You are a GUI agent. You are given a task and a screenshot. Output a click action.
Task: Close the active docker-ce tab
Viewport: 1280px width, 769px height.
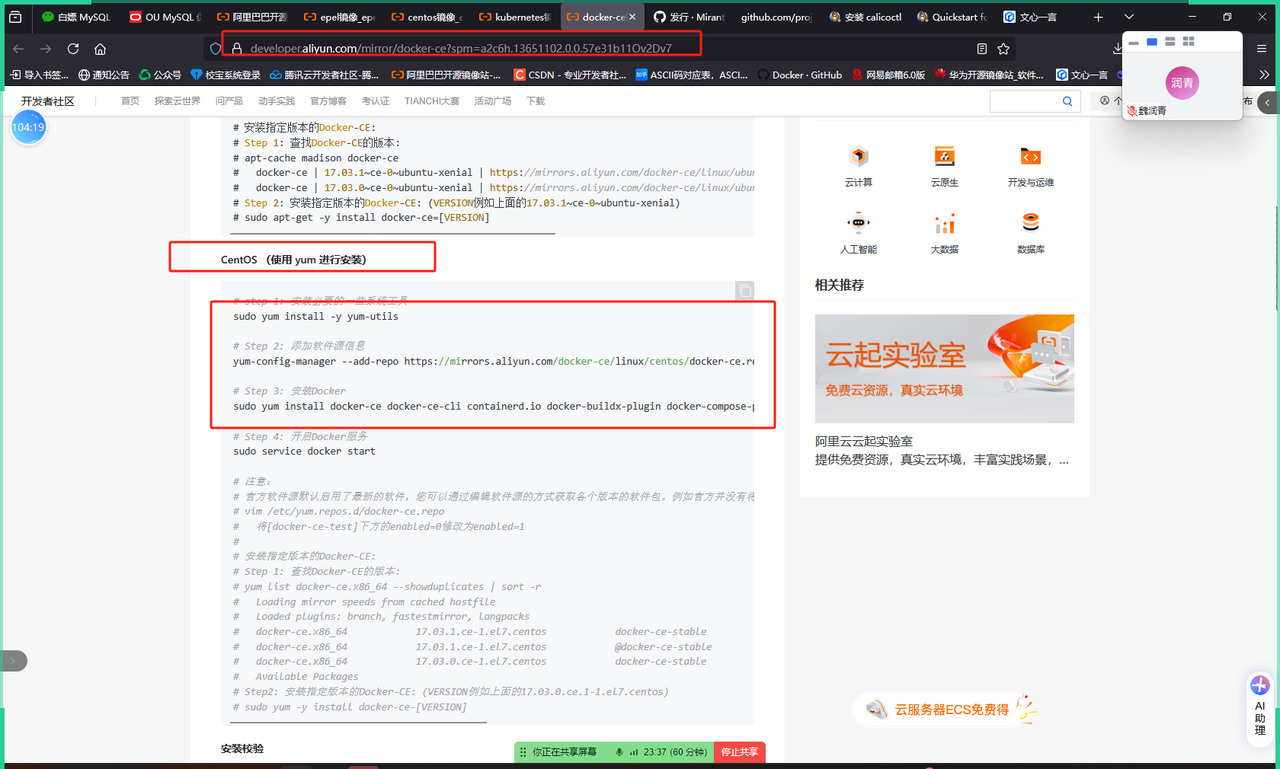tap(632, 17)
